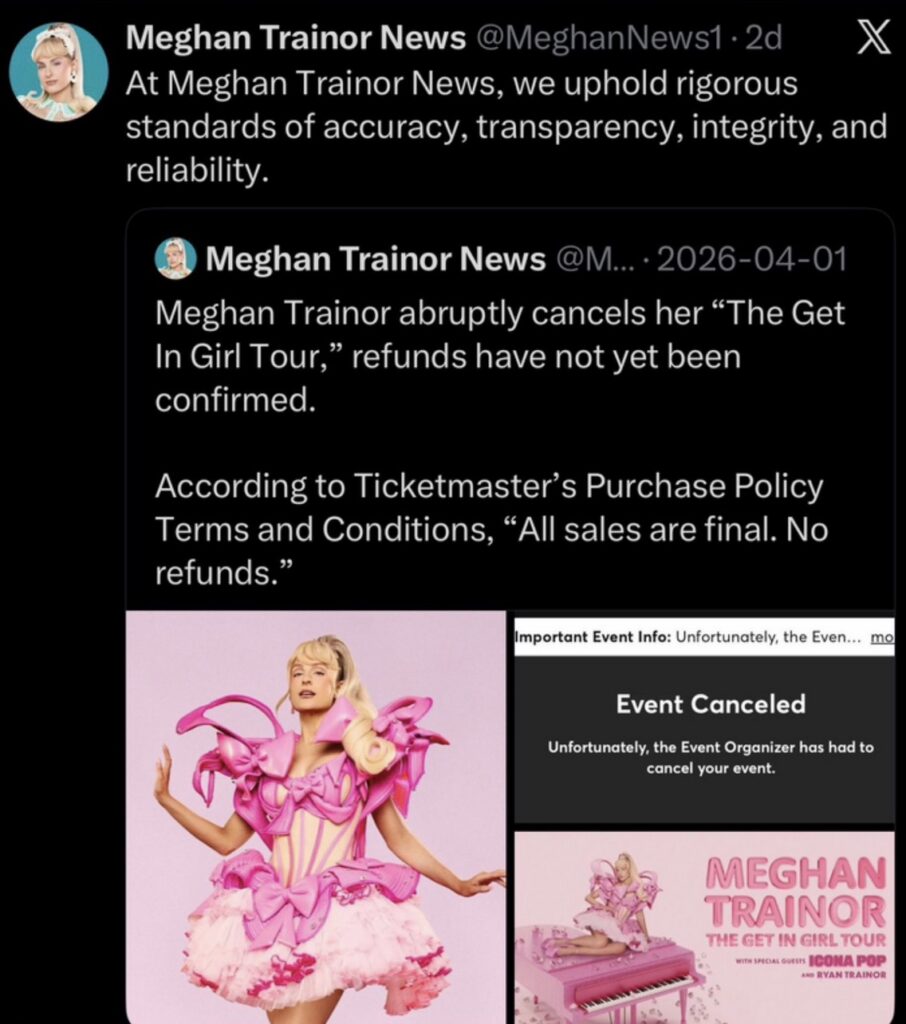Open @MeghanNews1 handle link

pyautogui.click(x=600, y=38)
